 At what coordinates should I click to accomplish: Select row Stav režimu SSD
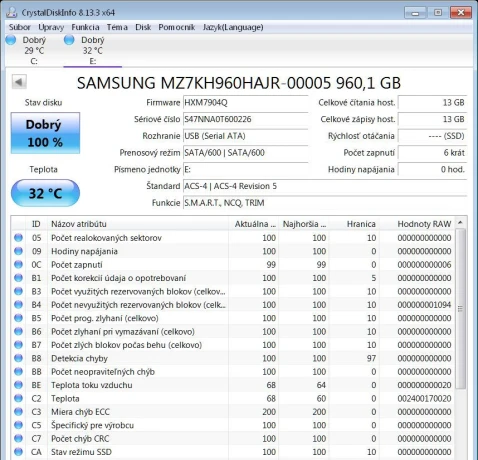[x=233, y=452]
